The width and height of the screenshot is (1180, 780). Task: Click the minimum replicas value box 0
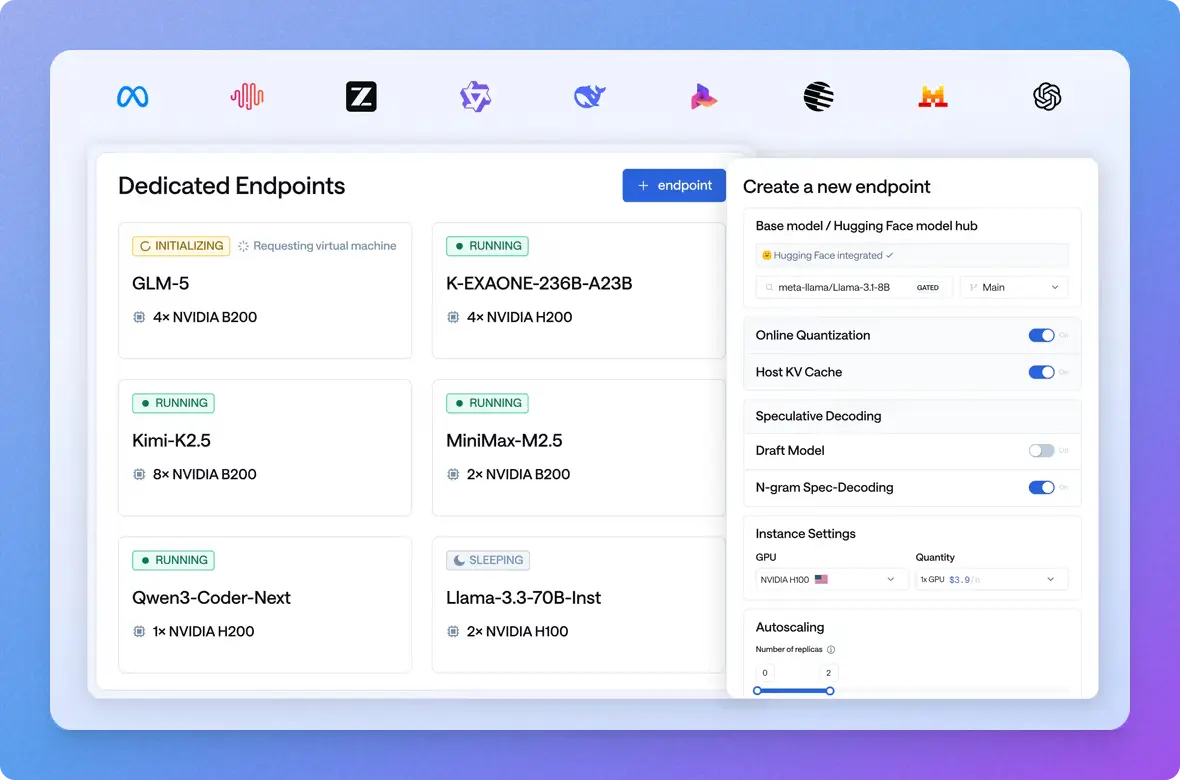click(x=765, y=673)
